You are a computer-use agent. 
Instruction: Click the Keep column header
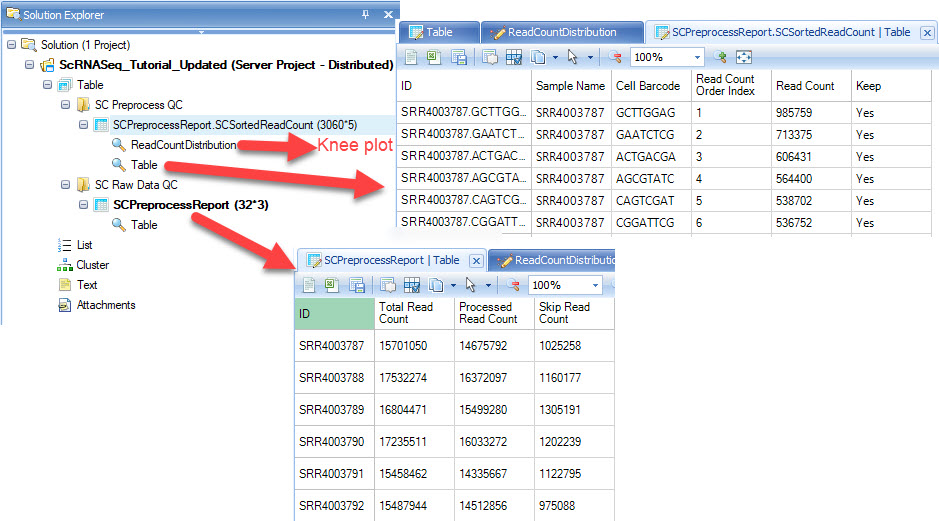(x=891, y=86)
